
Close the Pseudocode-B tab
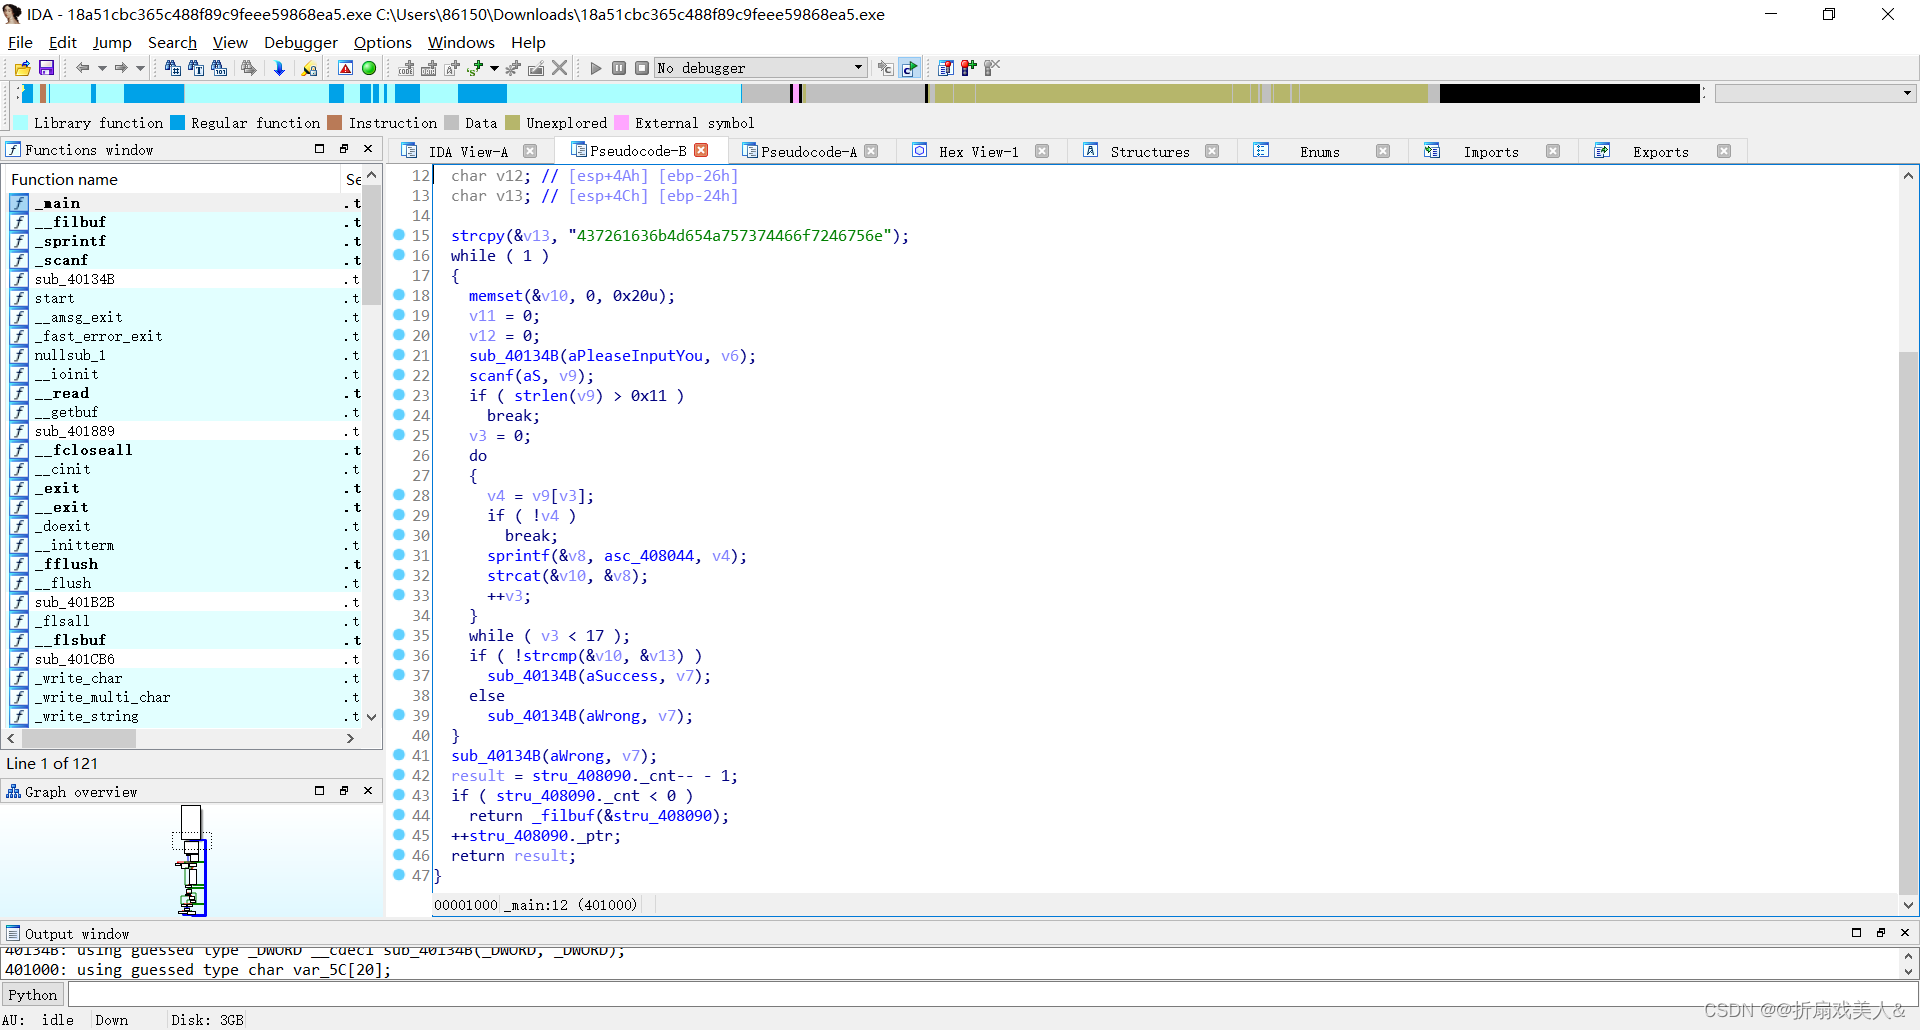point(701,150)
